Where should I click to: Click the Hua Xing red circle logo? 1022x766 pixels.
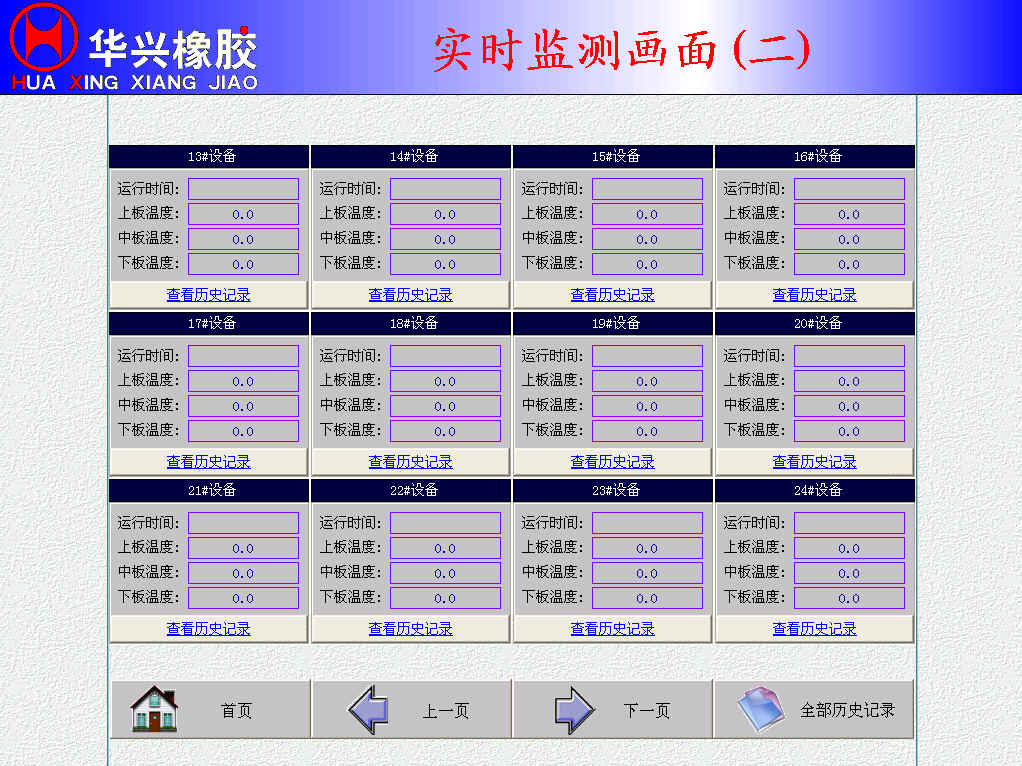(43, 37)
